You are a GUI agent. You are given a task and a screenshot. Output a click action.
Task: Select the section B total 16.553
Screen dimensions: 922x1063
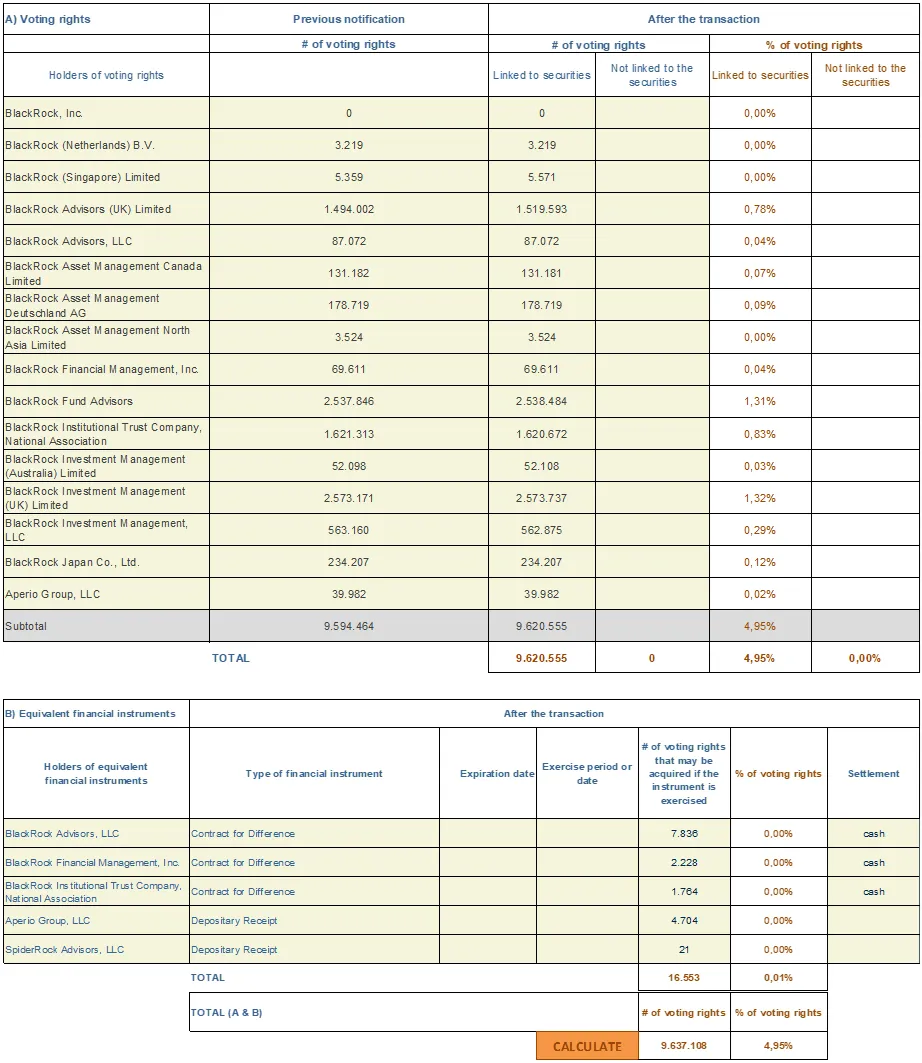[x=684, y=977]
